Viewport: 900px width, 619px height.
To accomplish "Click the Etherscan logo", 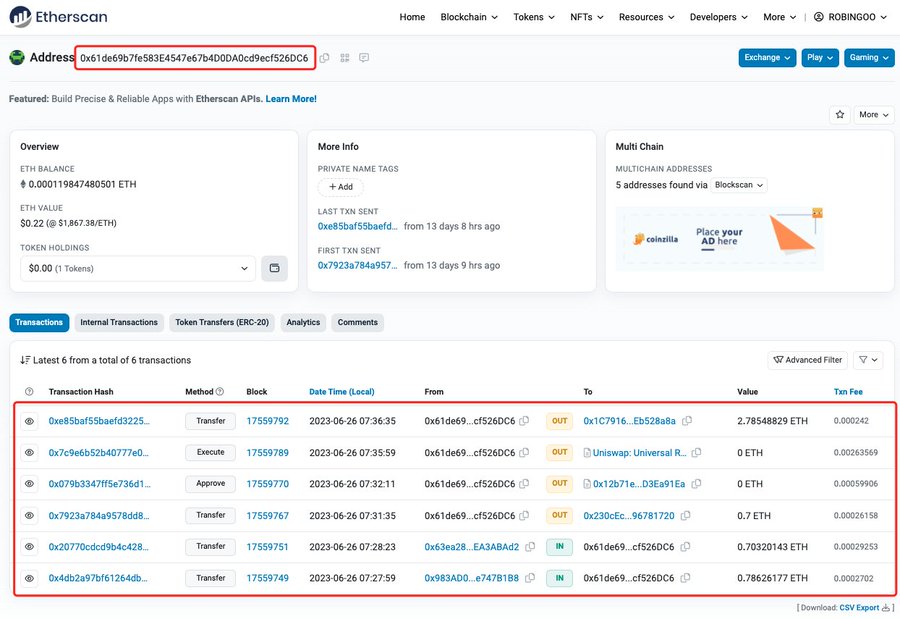I will [x=58, y=17].
